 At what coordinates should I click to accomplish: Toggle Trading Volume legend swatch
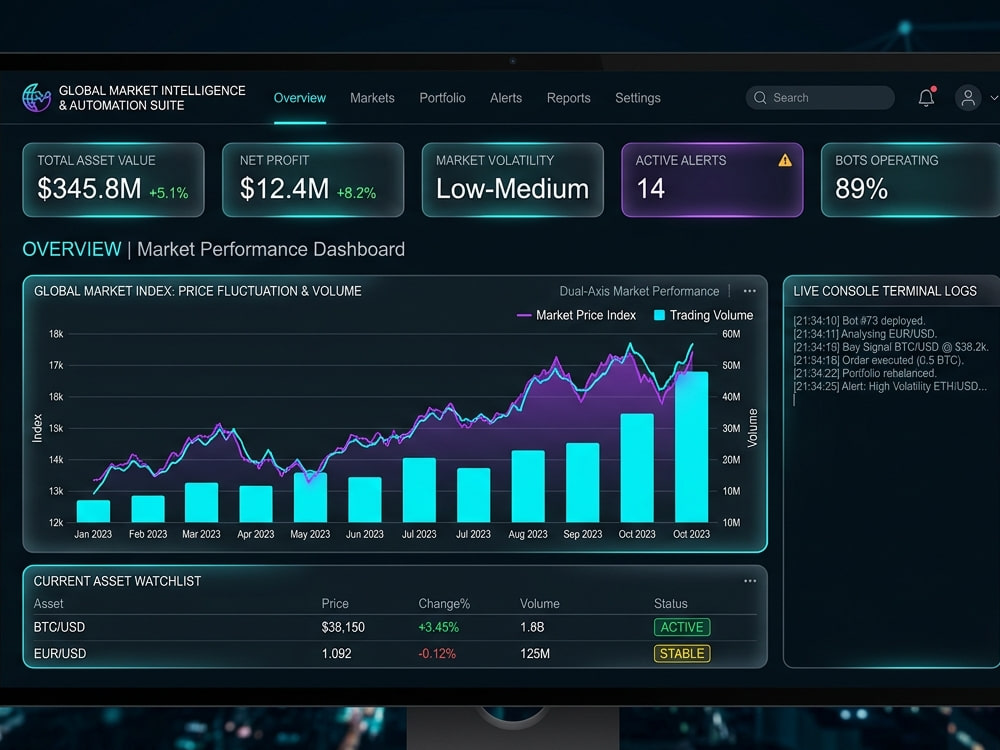[659, 315]
